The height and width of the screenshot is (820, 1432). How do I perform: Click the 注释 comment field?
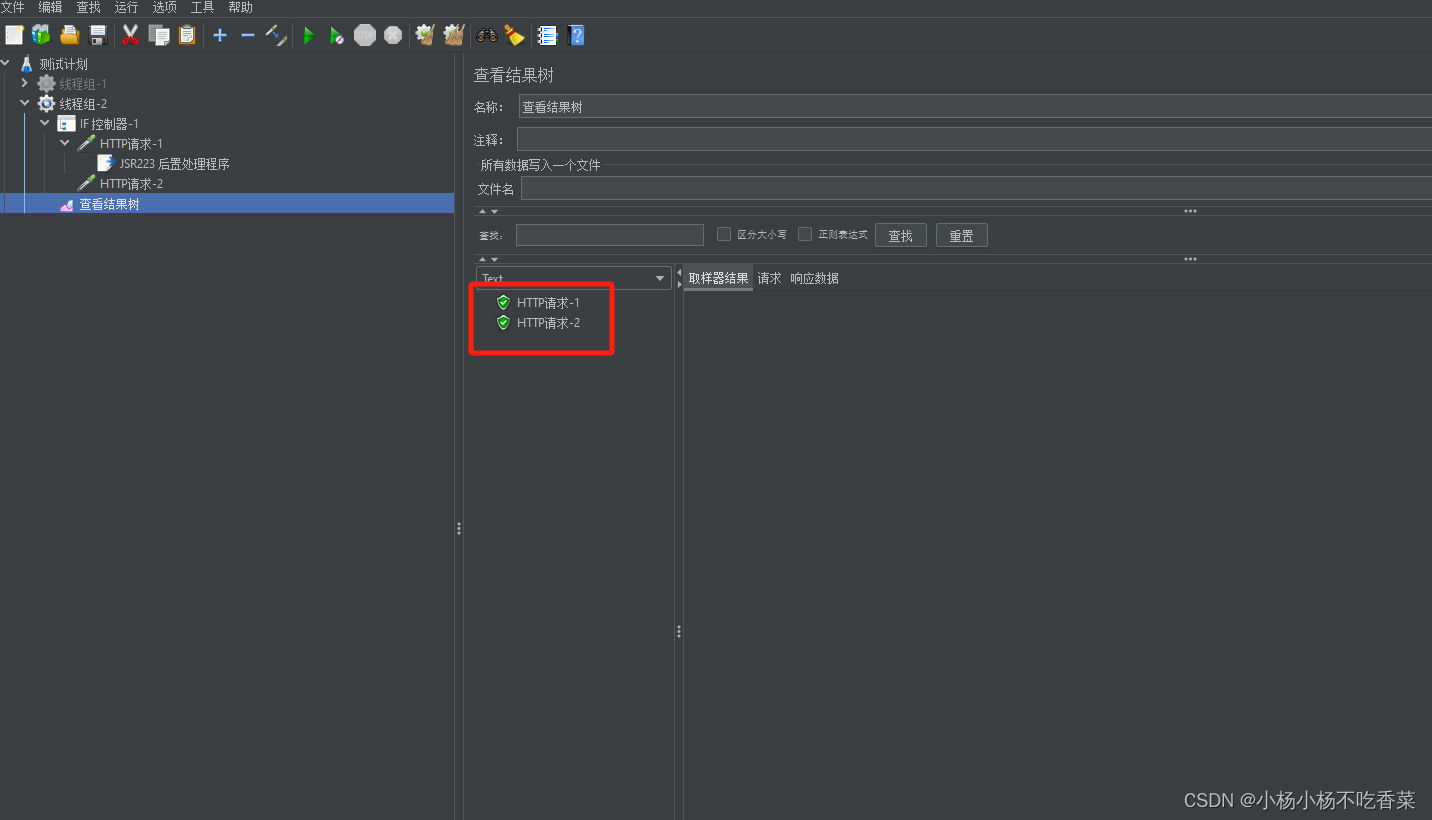pyautogui.click(x=974, y=140)
